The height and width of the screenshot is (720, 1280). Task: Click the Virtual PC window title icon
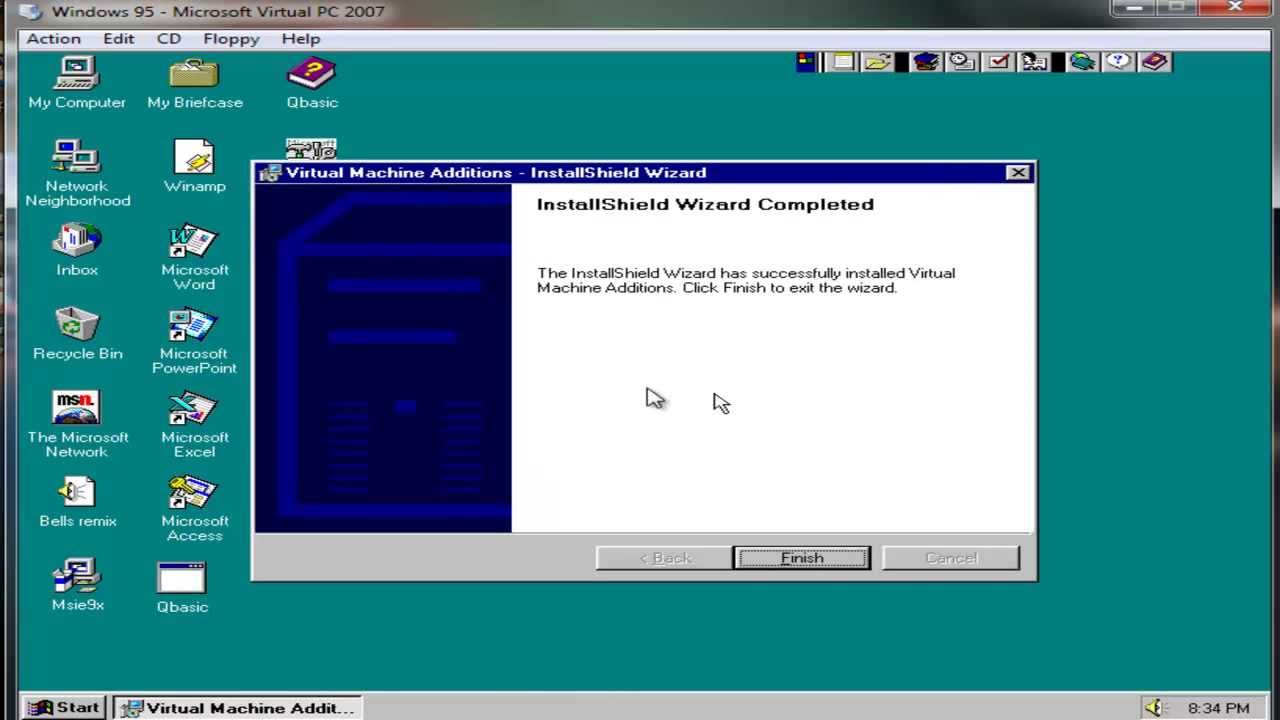[x=31, y=12]
